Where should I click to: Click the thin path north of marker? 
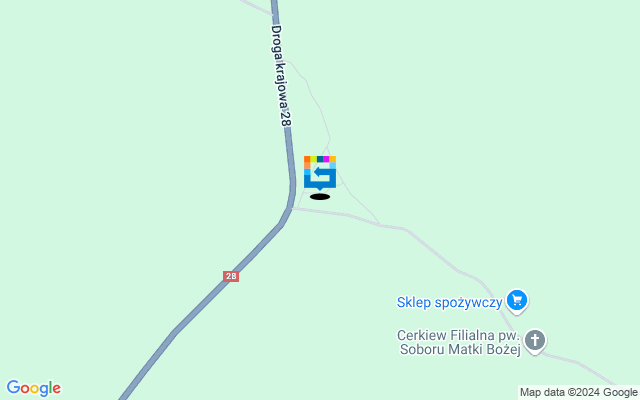point(320,108)
